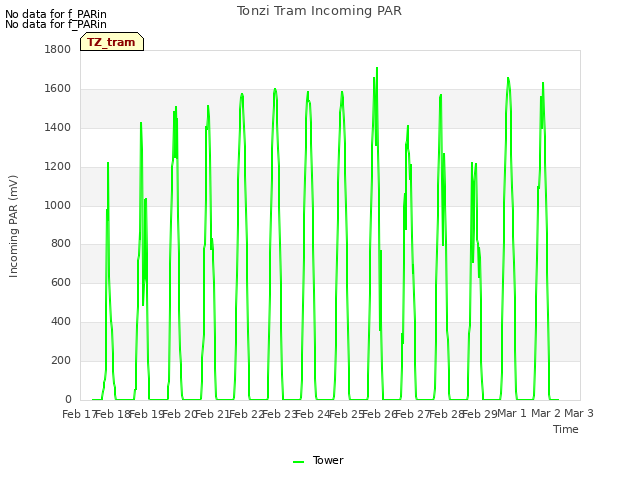
Task: Click the Feb 23 x-axis date label
Action: pyautogui.click(x=279, y=414)
